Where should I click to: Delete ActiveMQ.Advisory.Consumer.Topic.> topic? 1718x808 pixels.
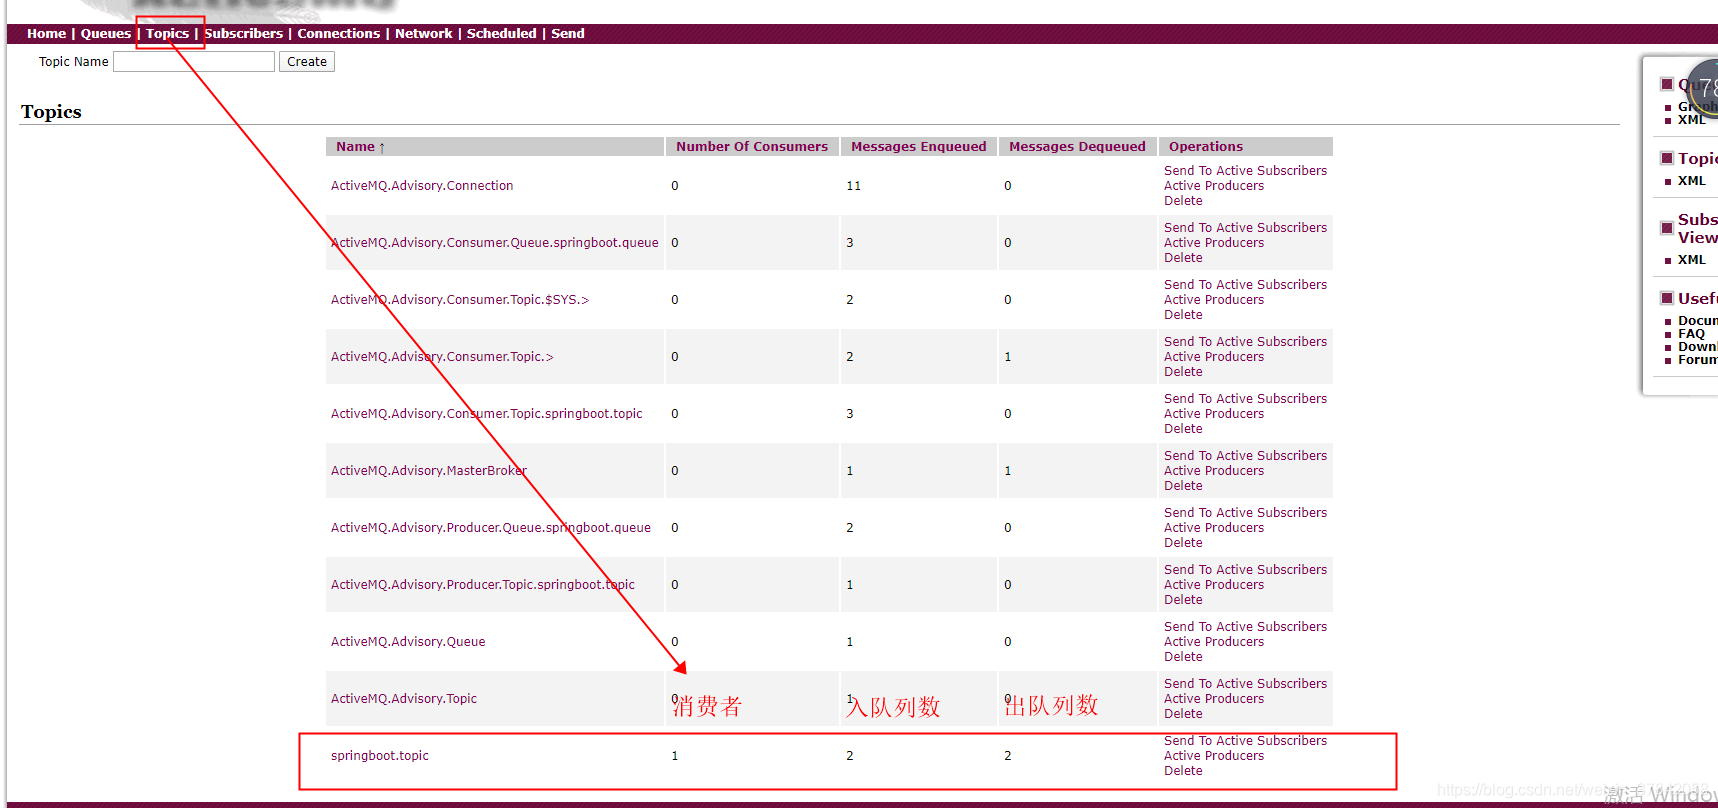click(x=1183, y=372)
